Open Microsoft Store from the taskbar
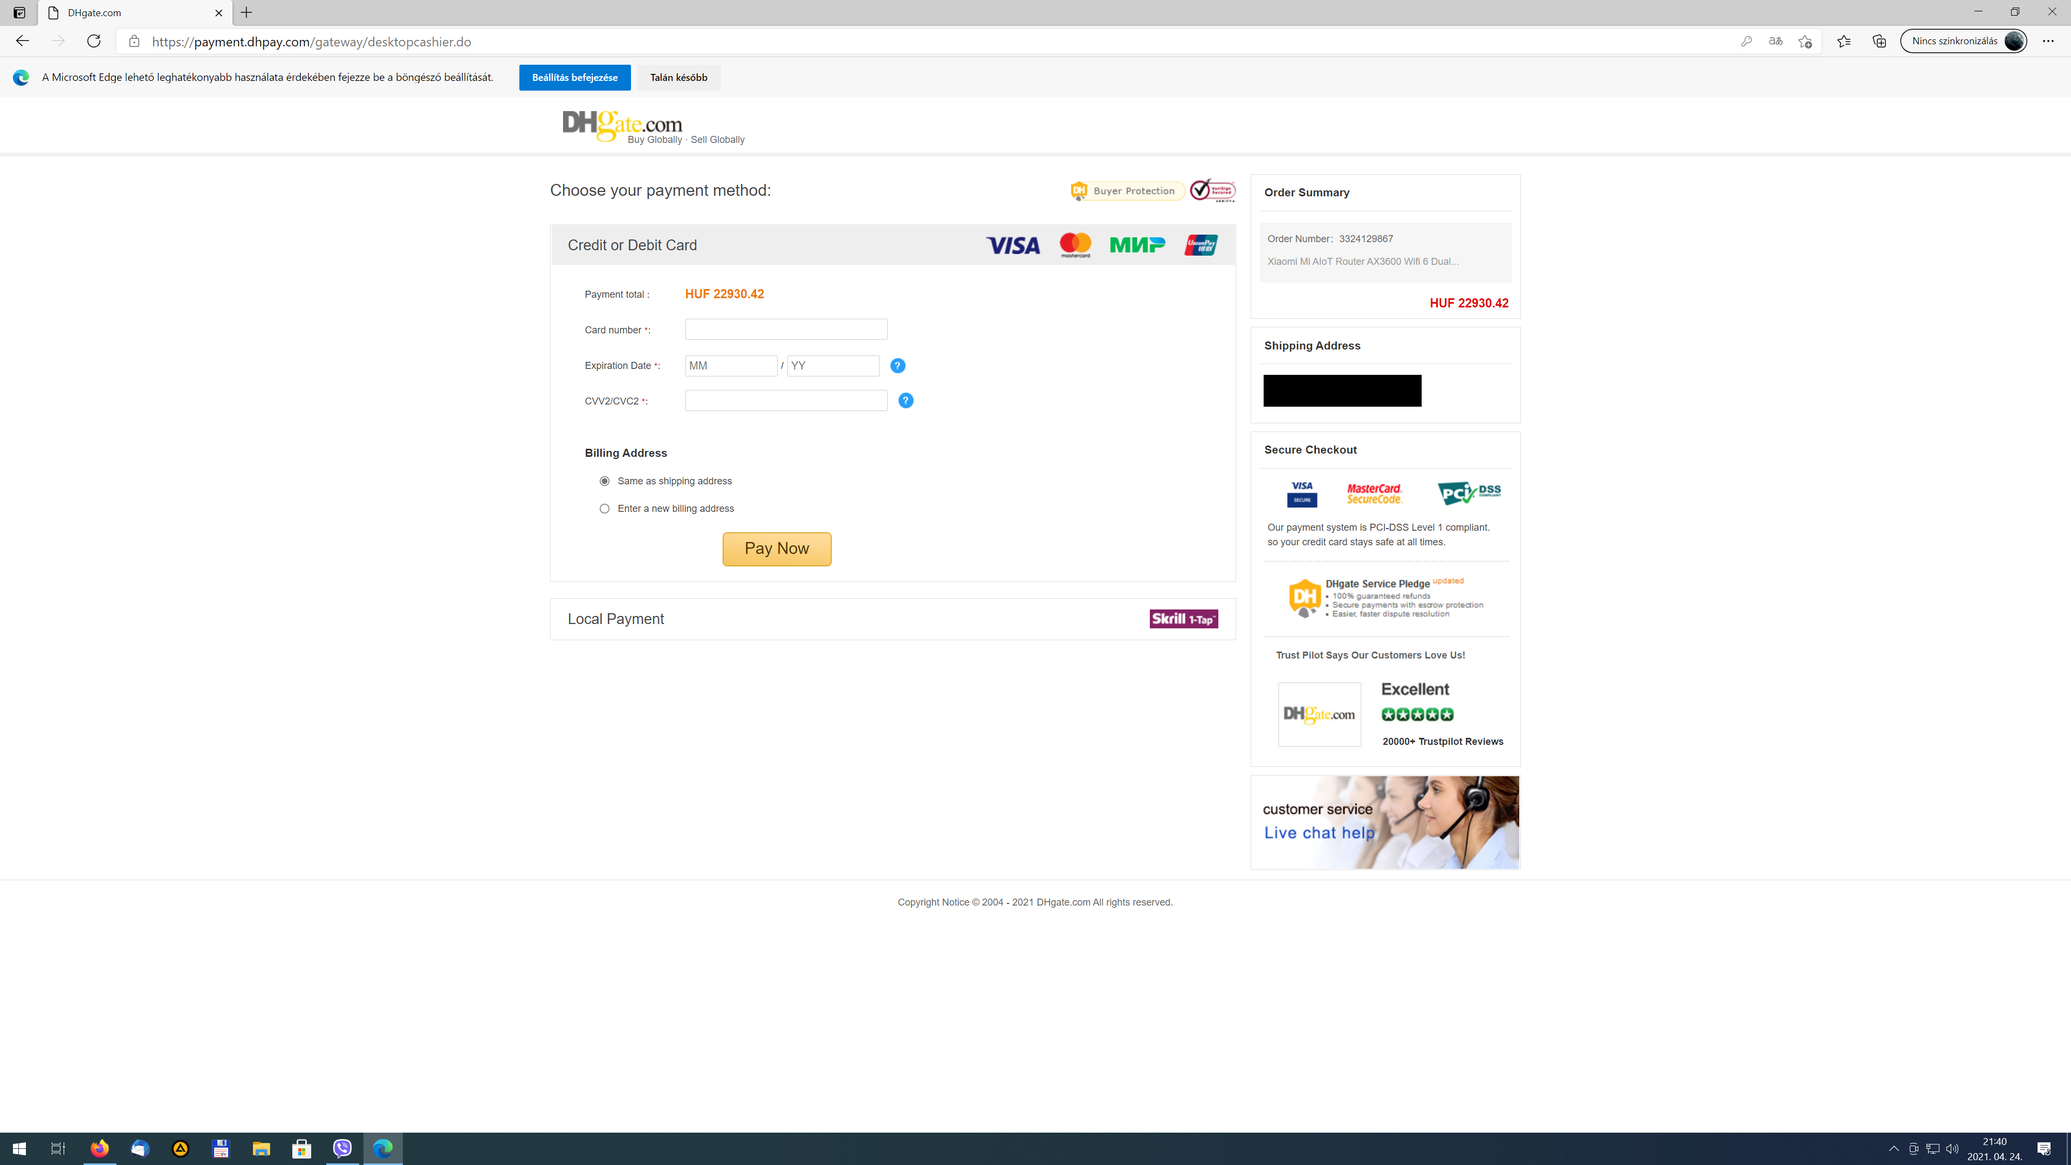This screenshot has width=2071, height=1165. click(301, 1149)
